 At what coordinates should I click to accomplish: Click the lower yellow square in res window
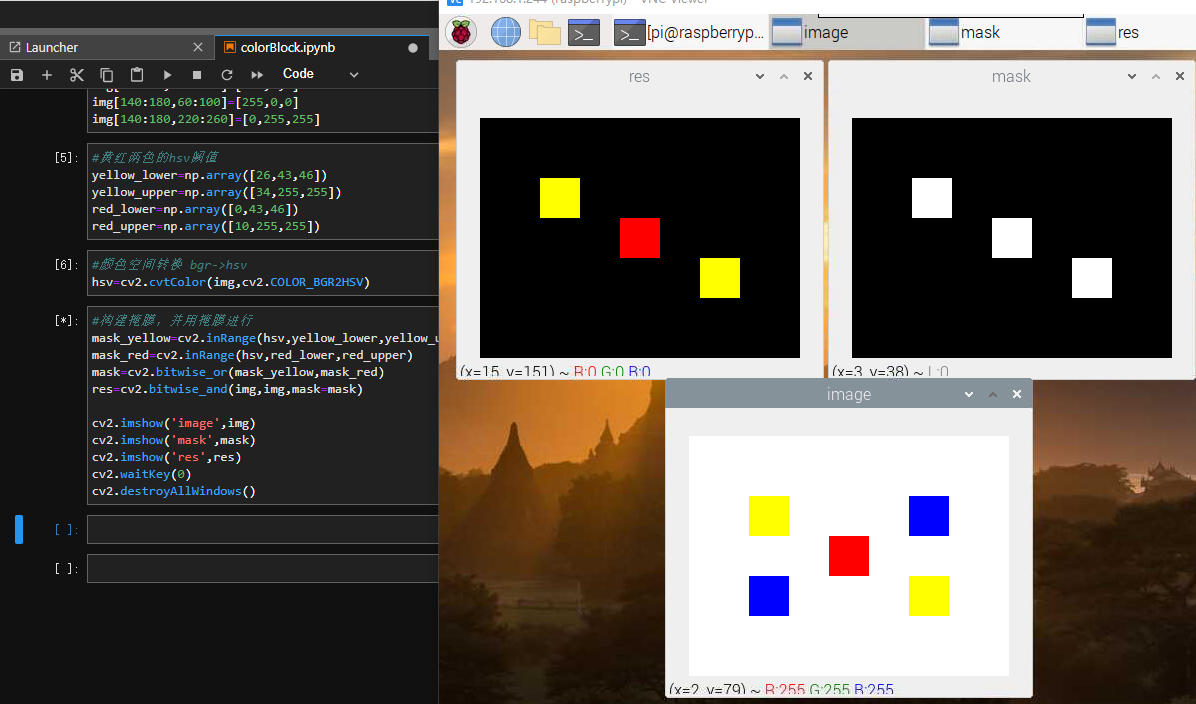[x=720, y=278]
